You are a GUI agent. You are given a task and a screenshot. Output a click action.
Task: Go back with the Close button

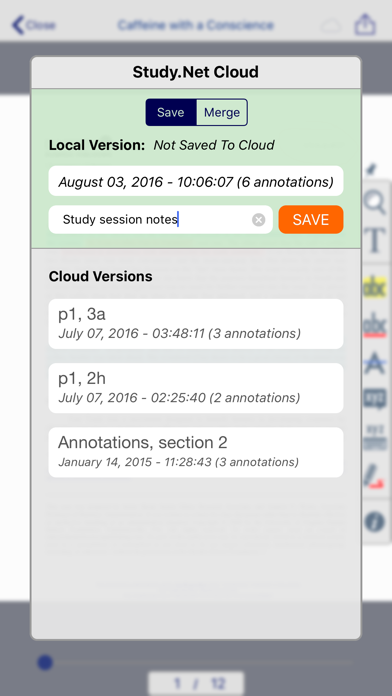coord(33,25)
